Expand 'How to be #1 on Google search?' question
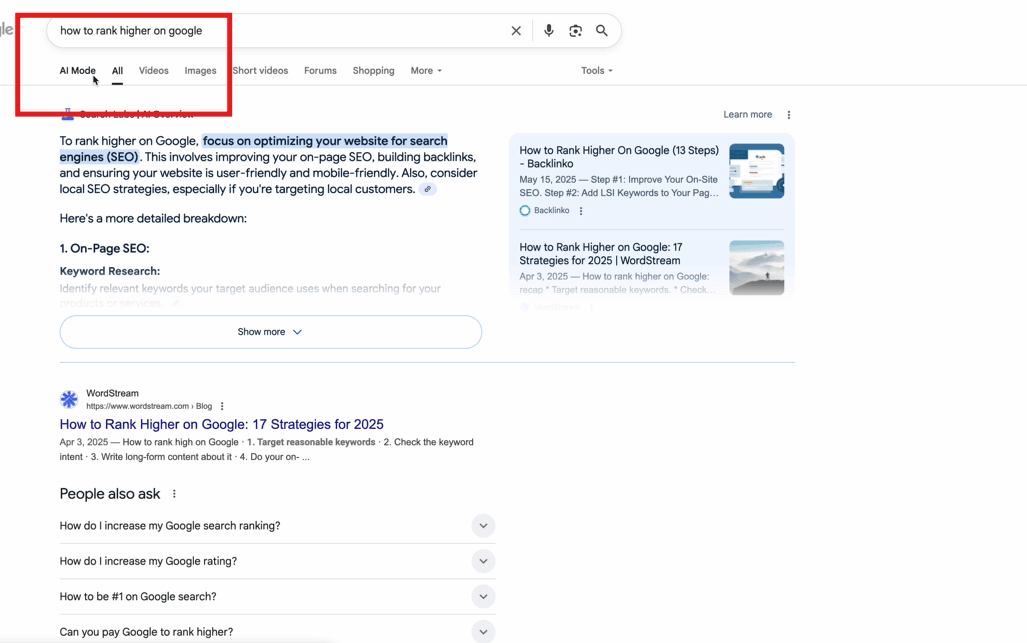Screen dimensions: 1027x643 coord(483,597)
